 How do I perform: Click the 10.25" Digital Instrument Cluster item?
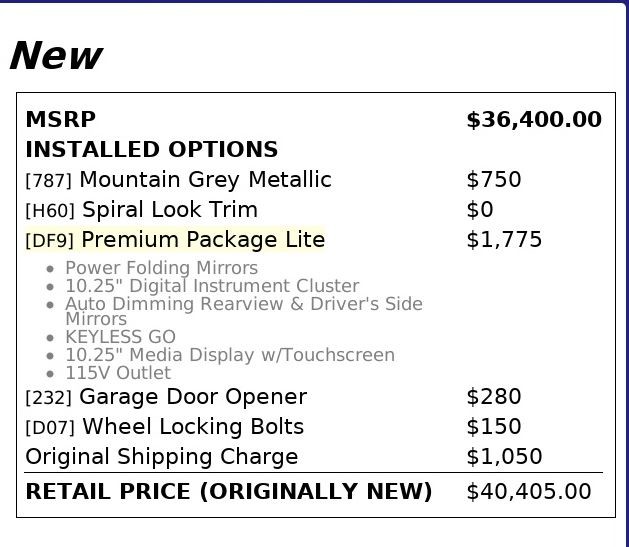click(211, 286)
